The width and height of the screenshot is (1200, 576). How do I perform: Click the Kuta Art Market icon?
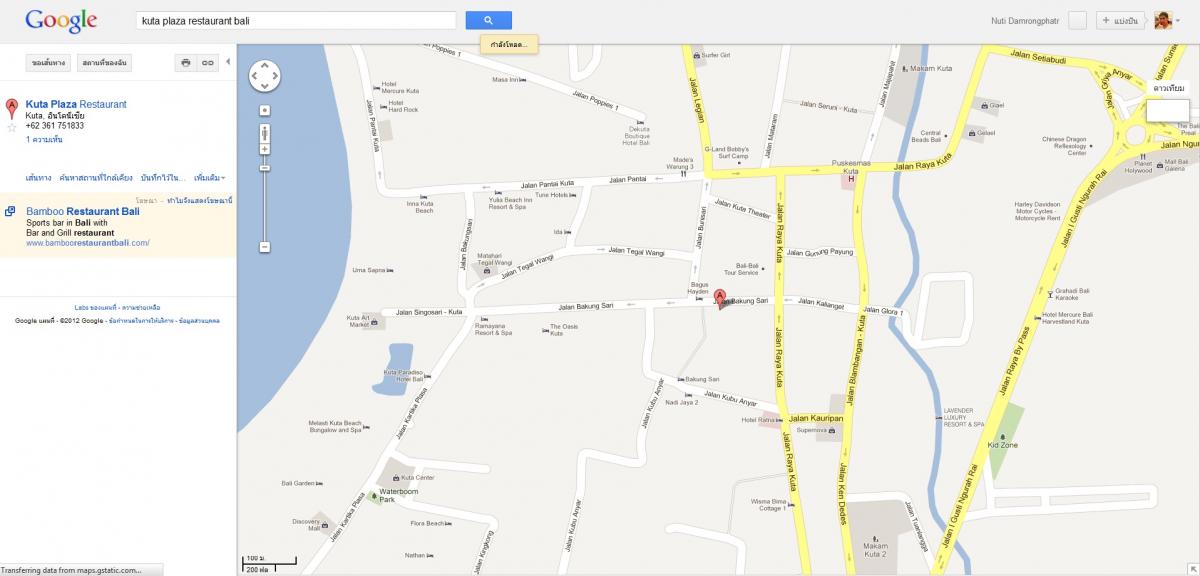pos(374,322)
